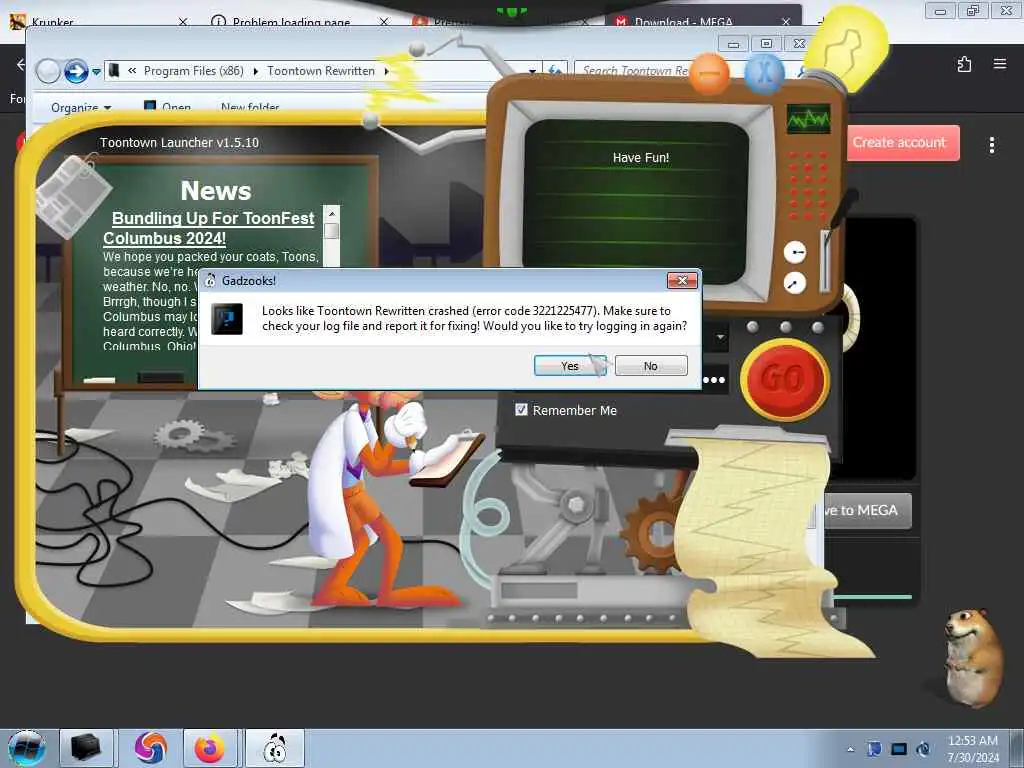The height and width of the screenshot is (768, 1024).
Task: Click New folder in the Explorer toolbar
Action: click(x=250, y=107)
